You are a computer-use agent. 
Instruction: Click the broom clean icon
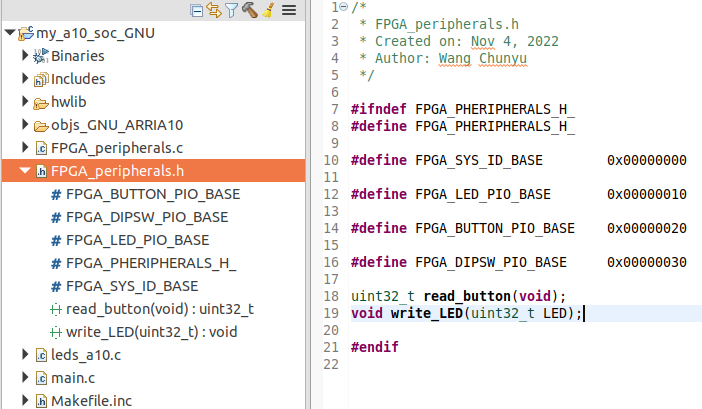coord(269,9)
